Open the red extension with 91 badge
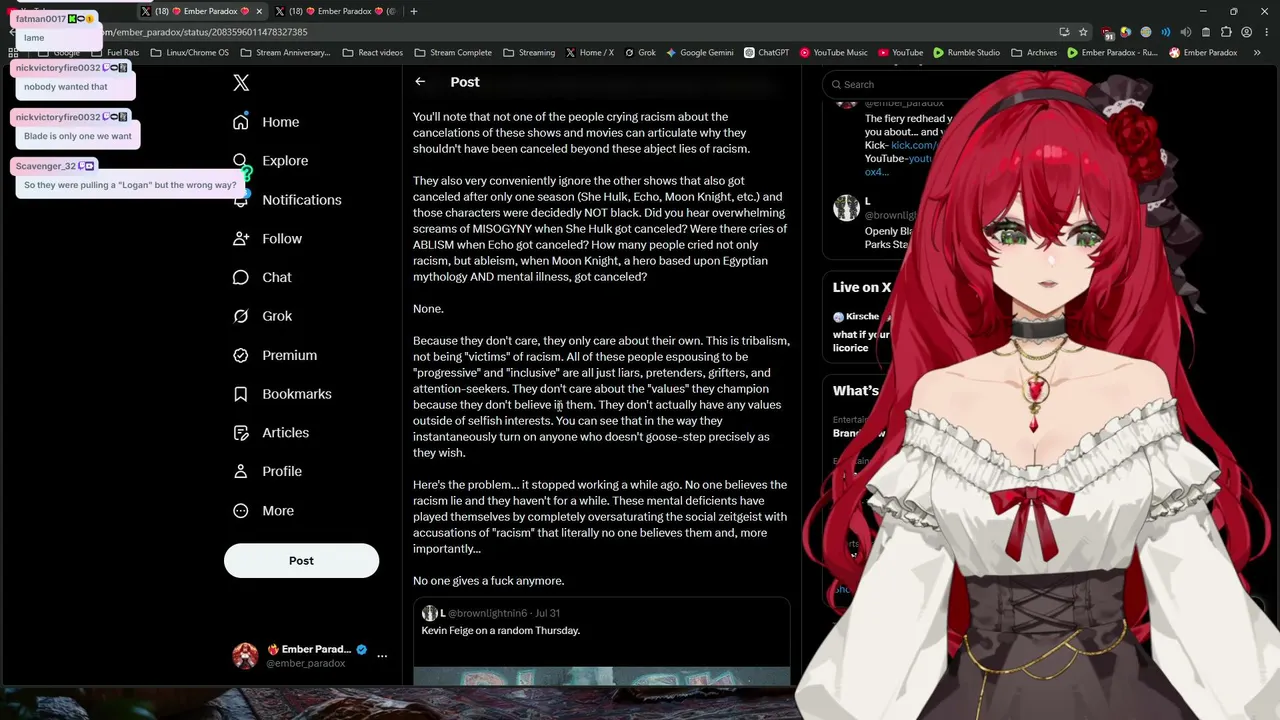This screenshot has height=720, width=1280. click(x=1108, y=32)
